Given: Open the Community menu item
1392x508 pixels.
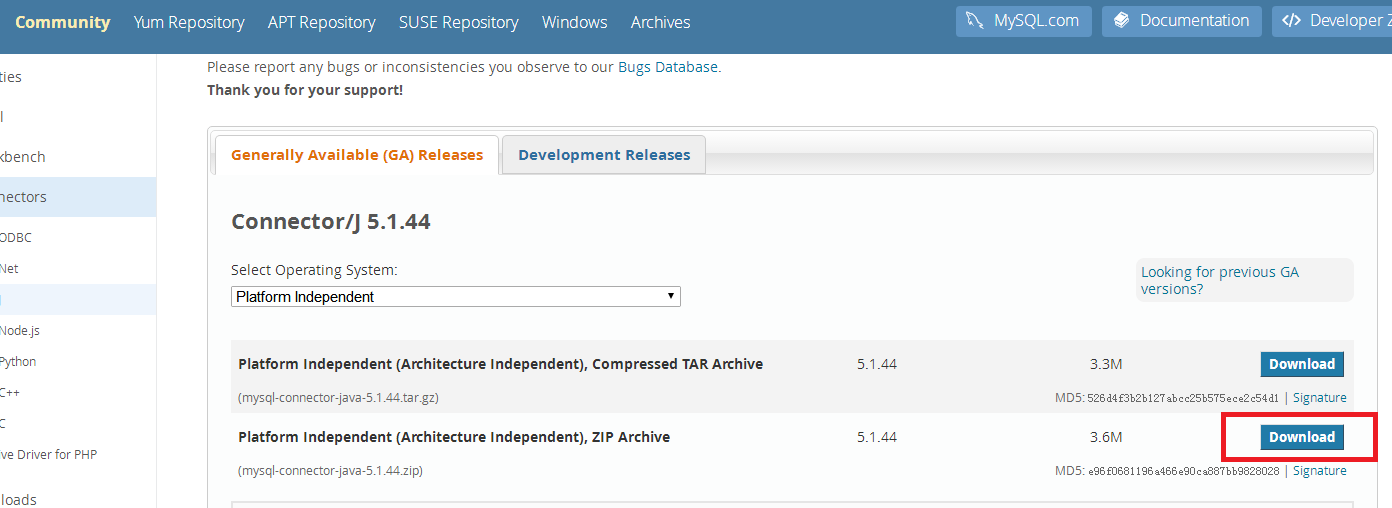Looking at the screenshot, I should (x=63, y=22).
